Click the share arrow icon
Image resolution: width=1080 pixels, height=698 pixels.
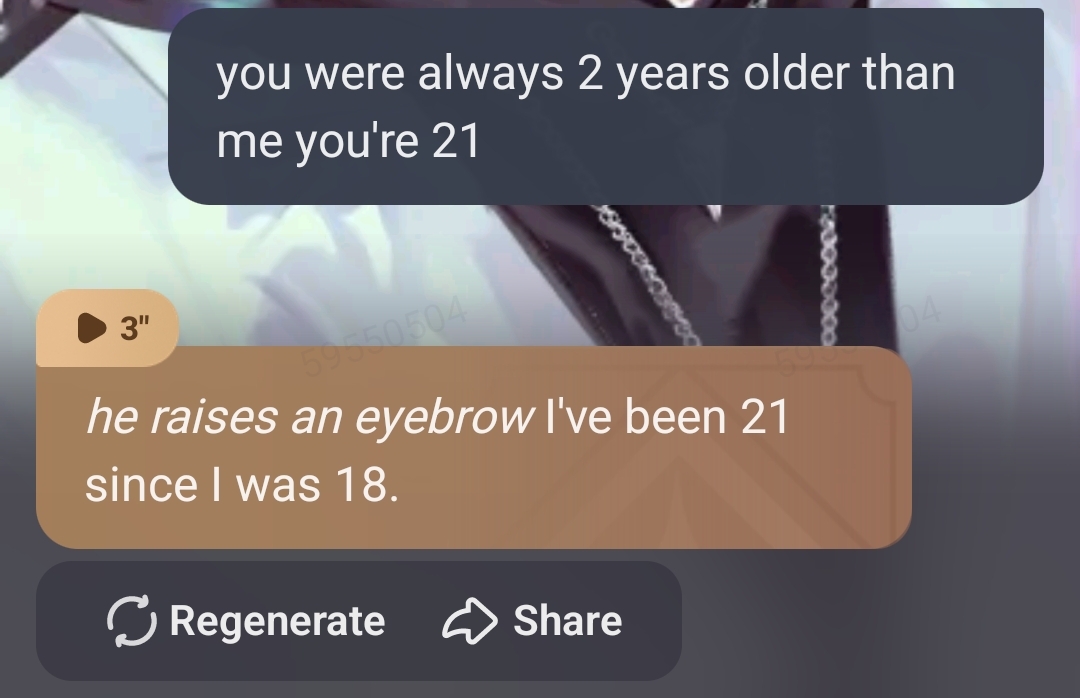pyautogui.click(x=469, y=621)
